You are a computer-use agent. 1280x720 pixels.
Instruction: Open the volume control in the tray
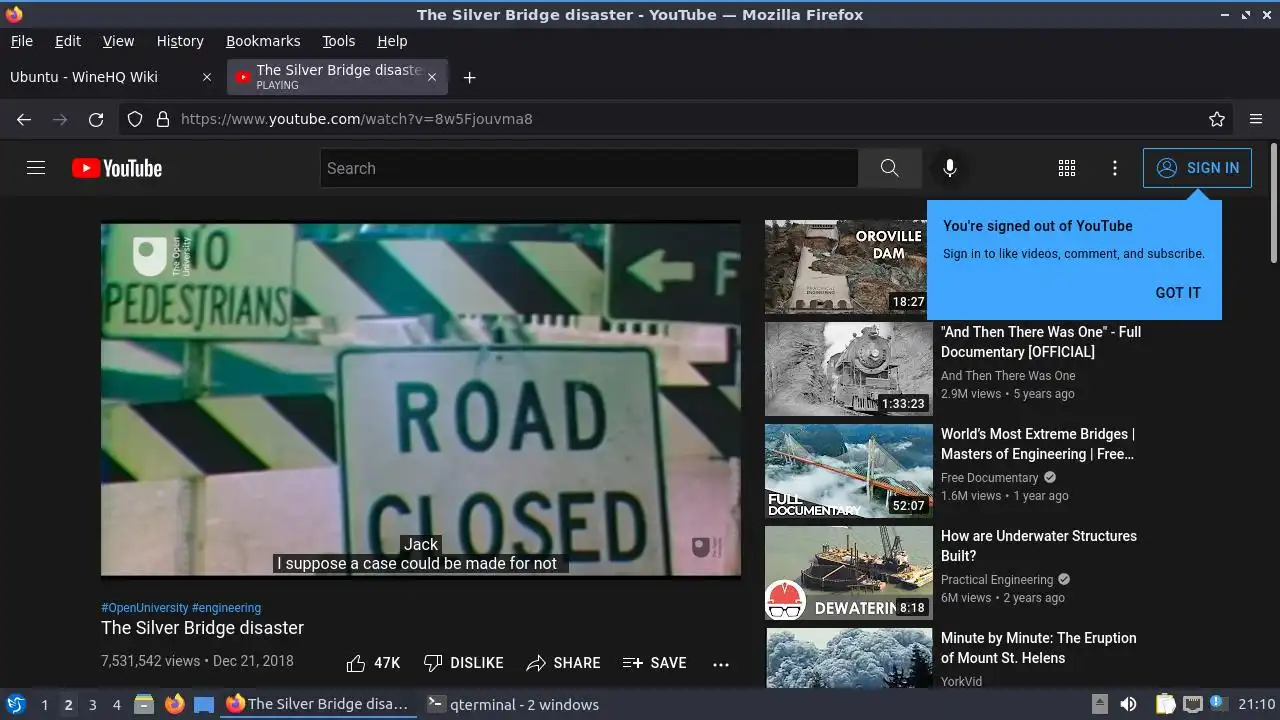point(1128,704)
